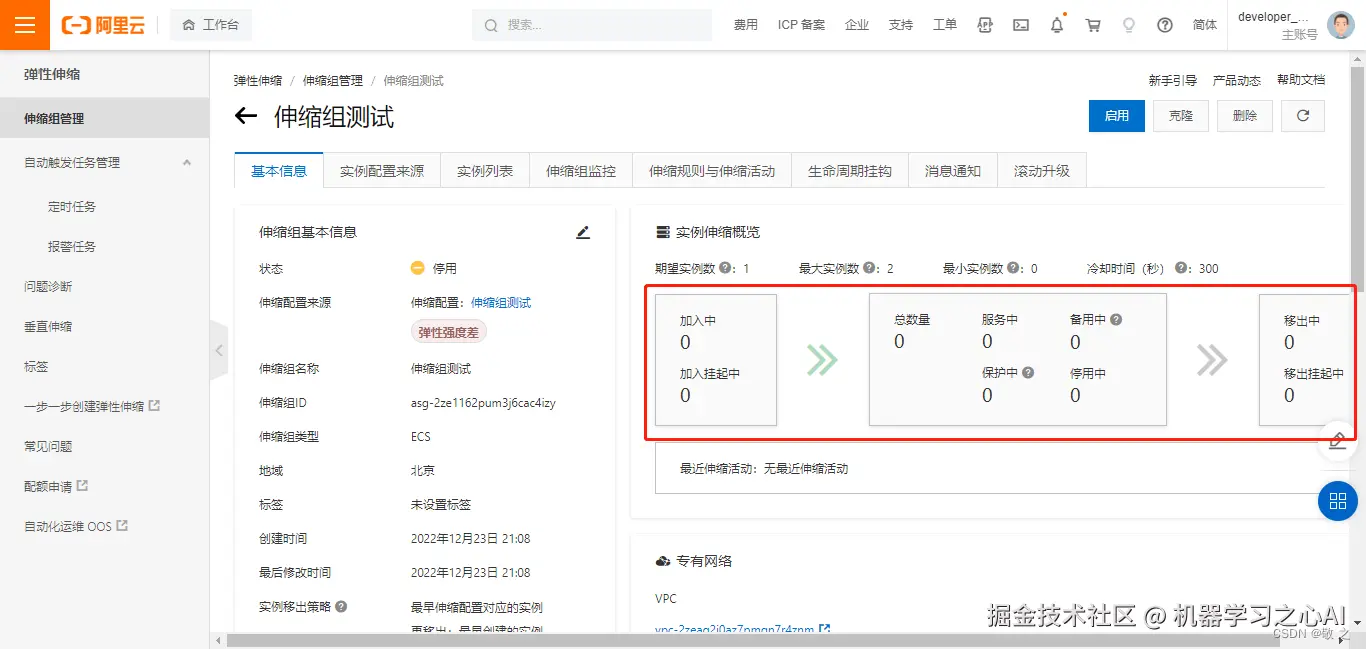Viewport: 1366px width, 649px height.
Task: Open the notifications bell icon
Action: 1056,24
